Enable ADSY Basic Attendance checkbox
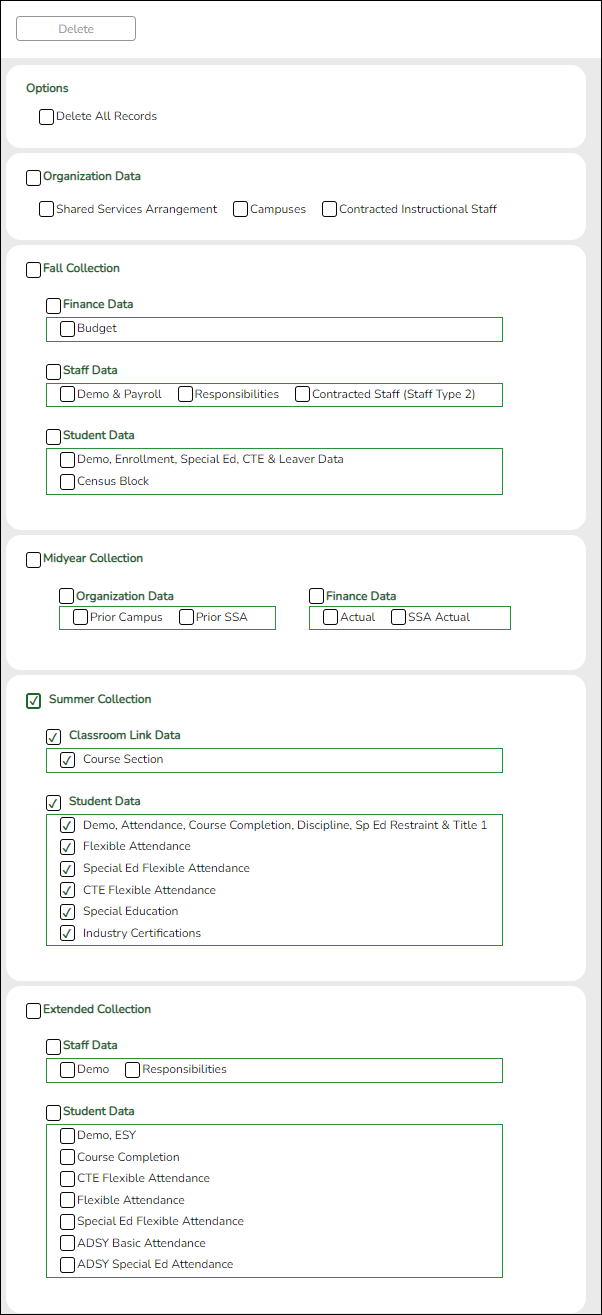Image resolution: width=602 pixels, height=1315 pixels. pos(67,1242)
